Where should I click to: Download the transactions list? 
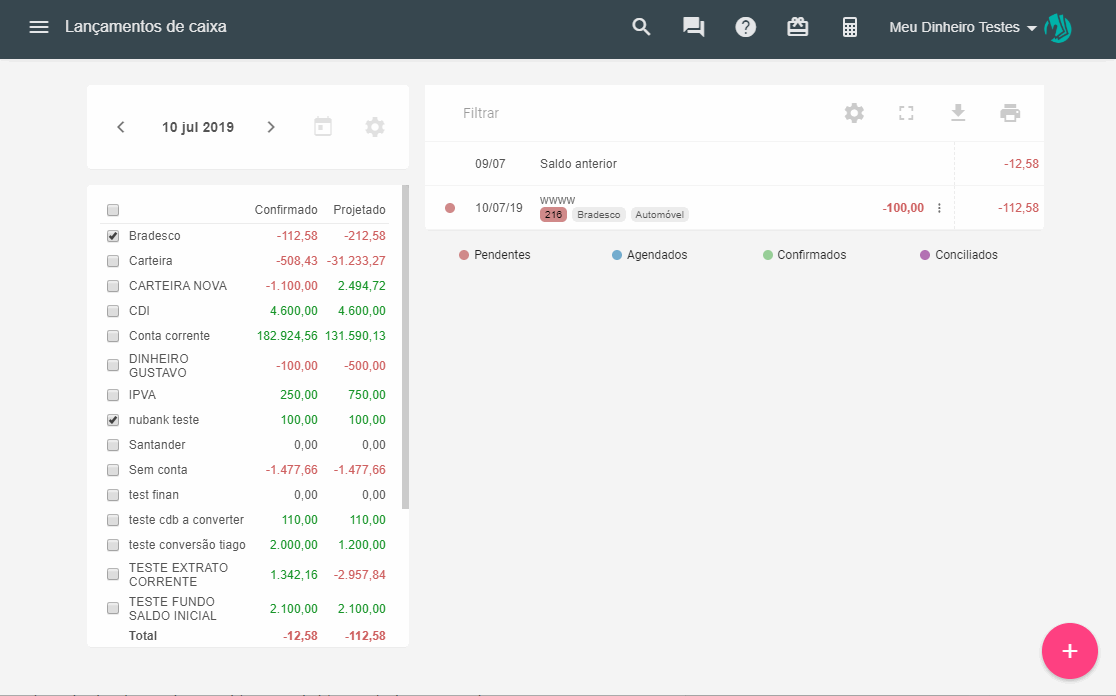coord(958,113)
